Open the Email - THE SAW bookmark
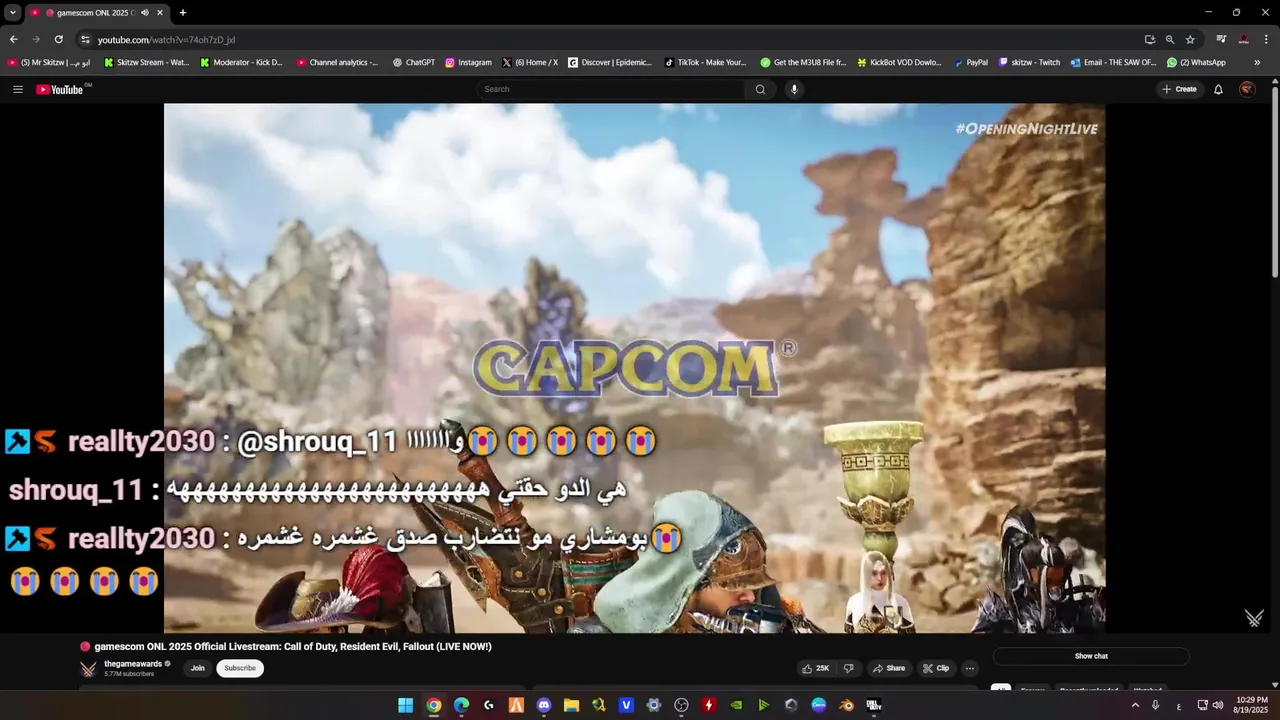The height and width of the screenshot is (720, 1280). coord(1113,62)
